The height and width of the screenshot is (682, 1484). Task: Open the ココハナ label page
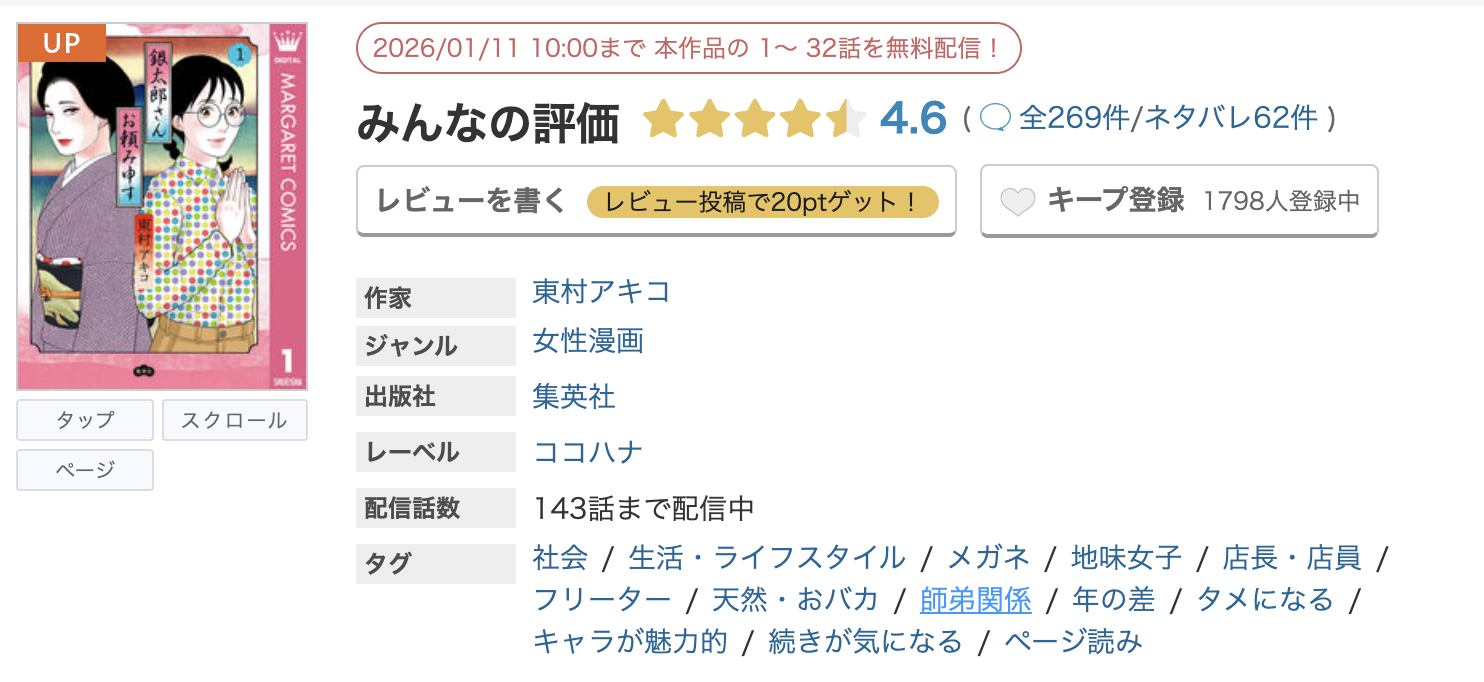590,451
